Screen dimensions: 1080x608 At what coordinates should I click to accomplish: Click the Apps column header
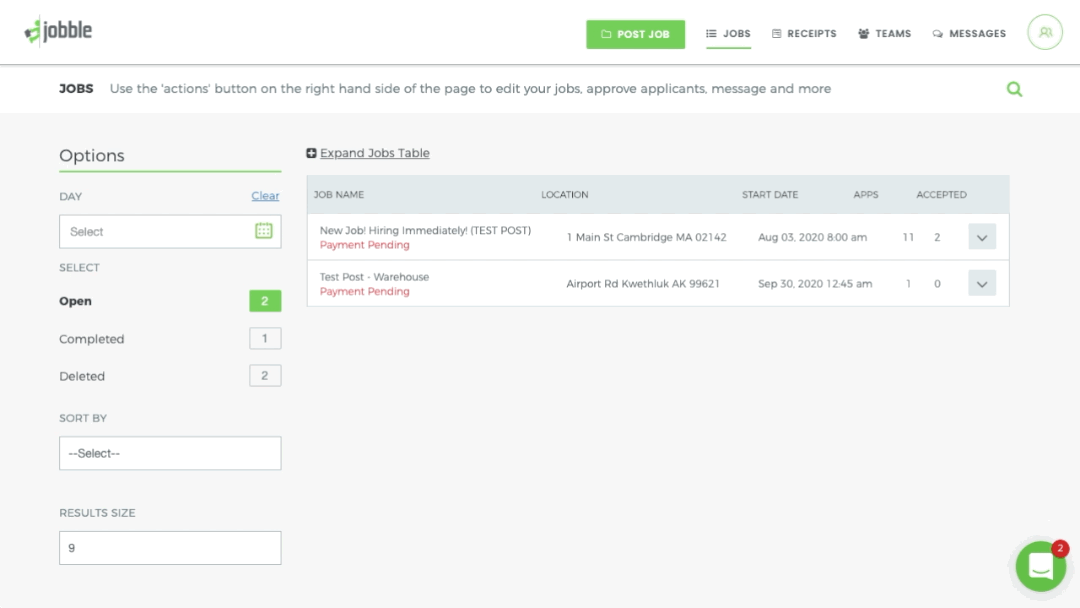pyautogui.click(x=866, y=195)
